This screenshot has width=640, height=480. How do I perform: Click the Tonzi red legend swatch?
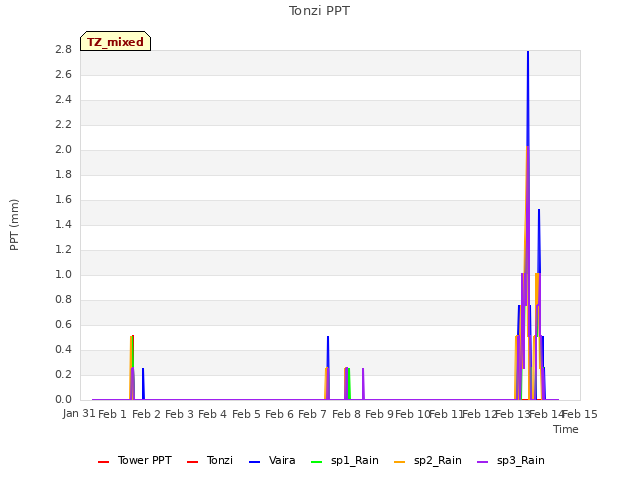[x=192, y=462]
